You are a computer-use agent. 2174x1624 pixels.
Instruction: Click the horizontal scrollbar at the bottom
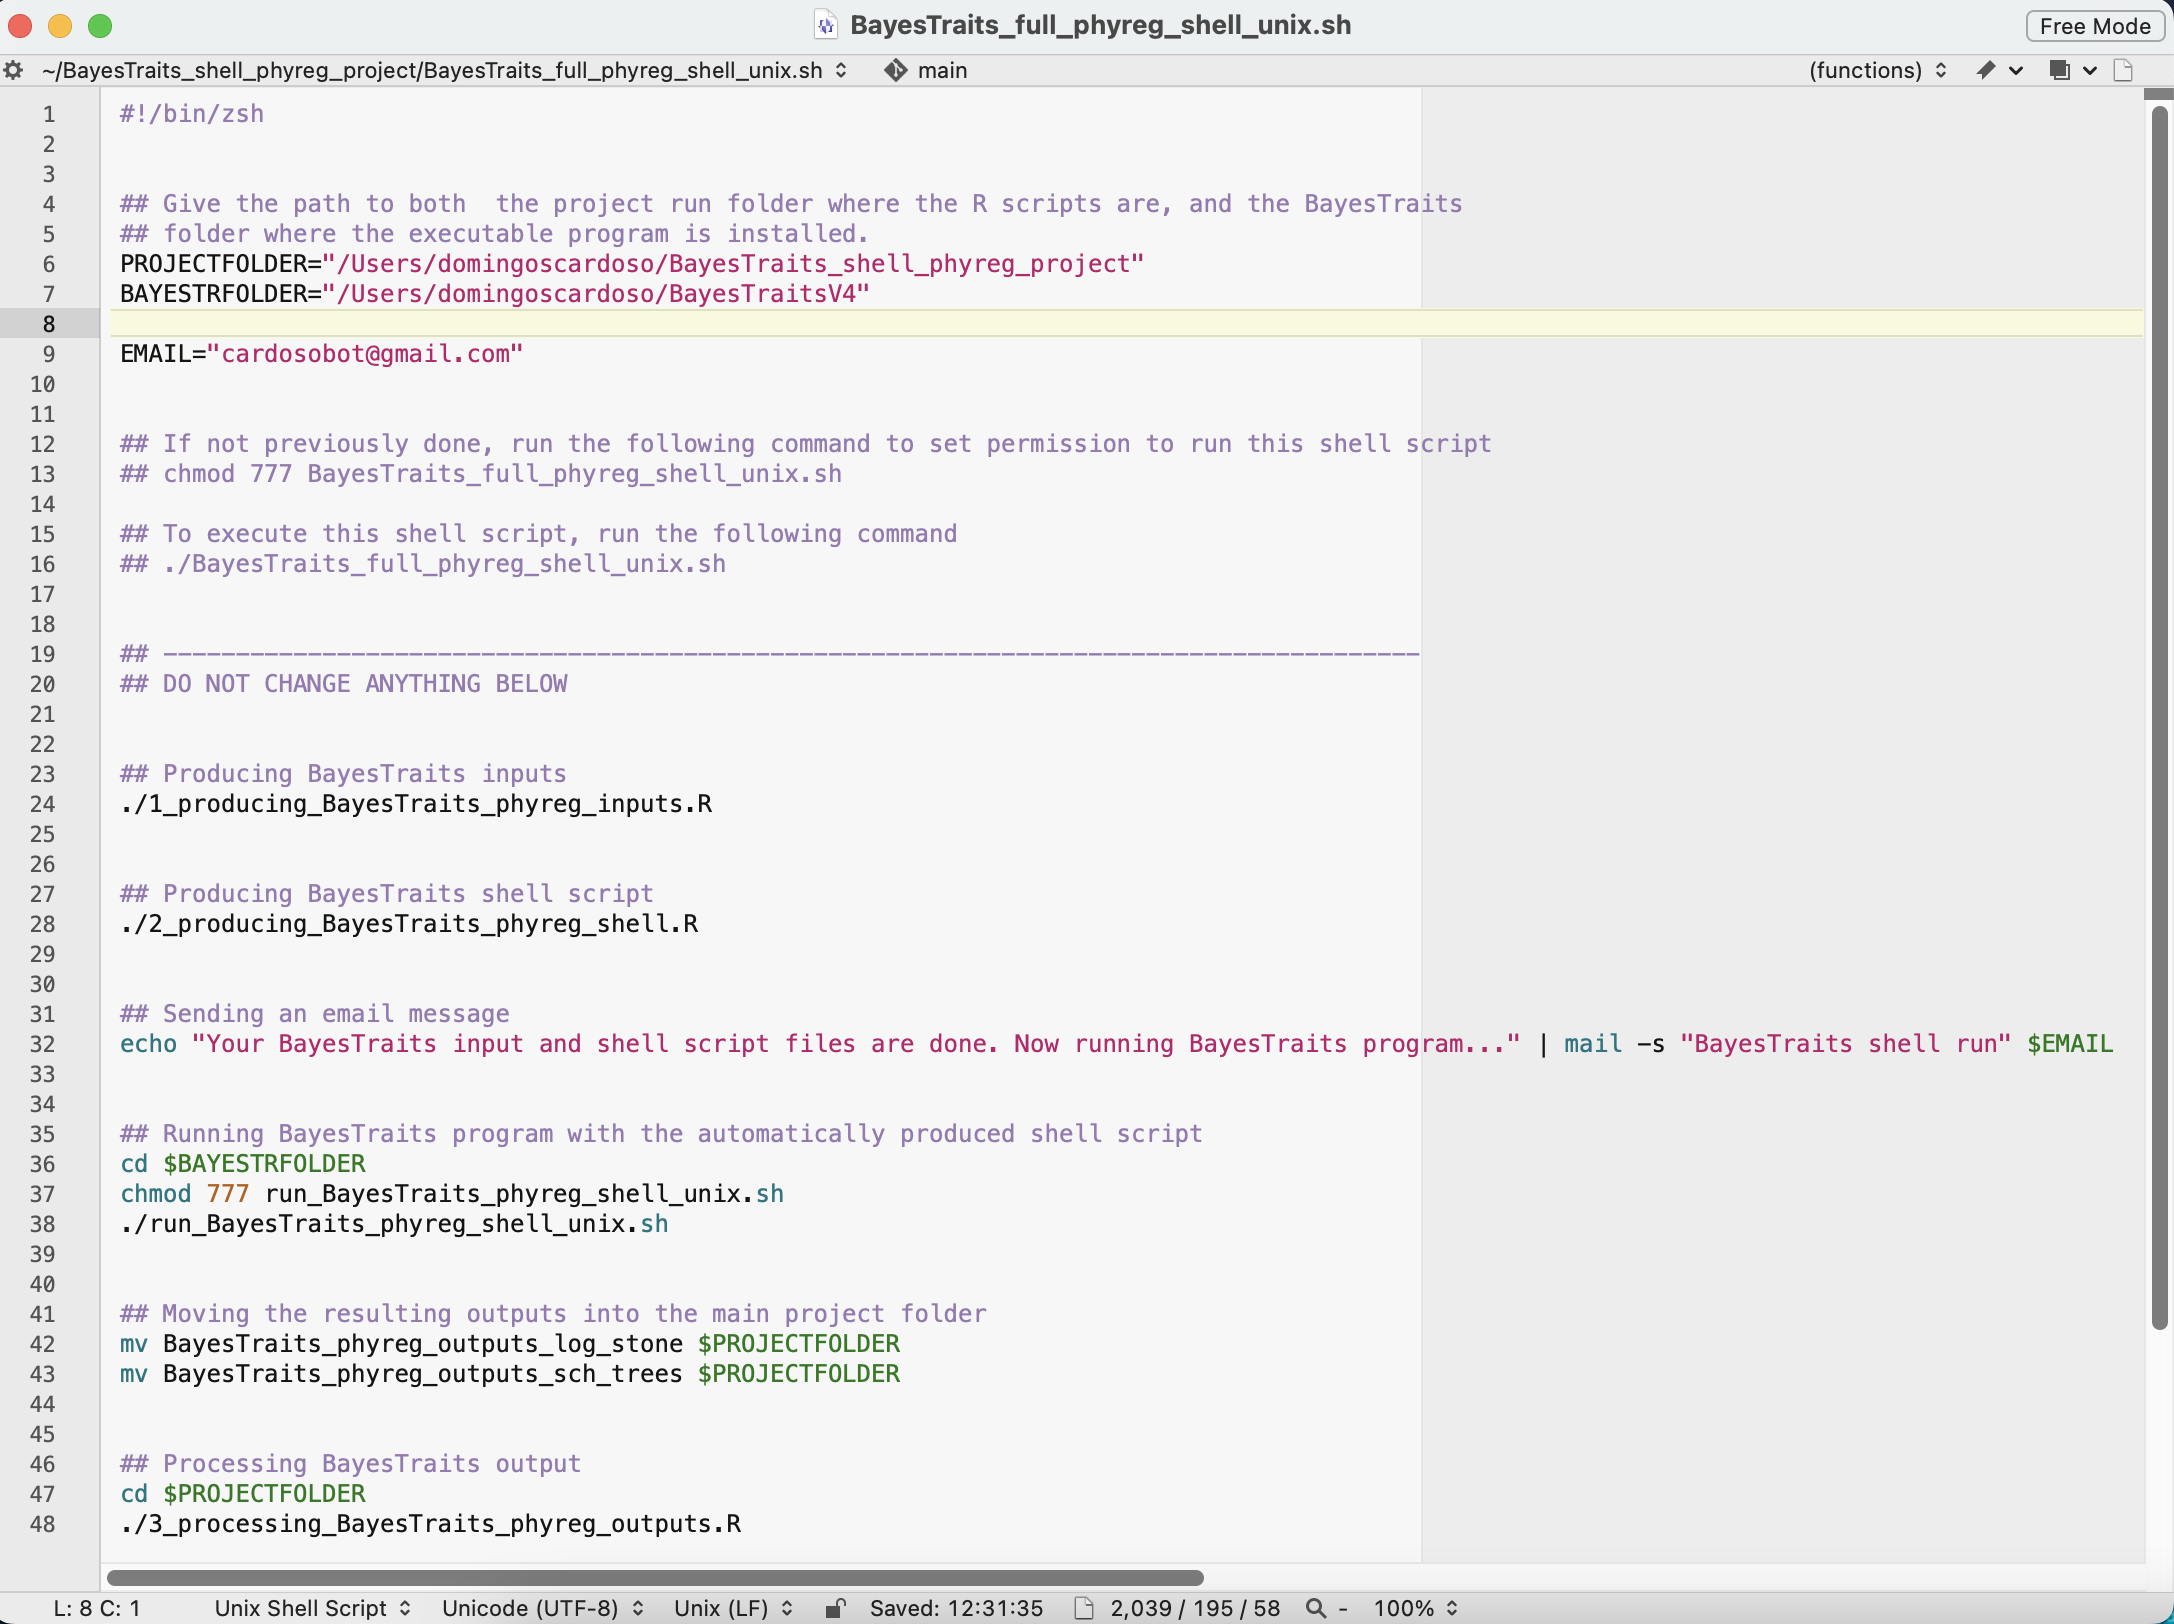coord(655,1578)
